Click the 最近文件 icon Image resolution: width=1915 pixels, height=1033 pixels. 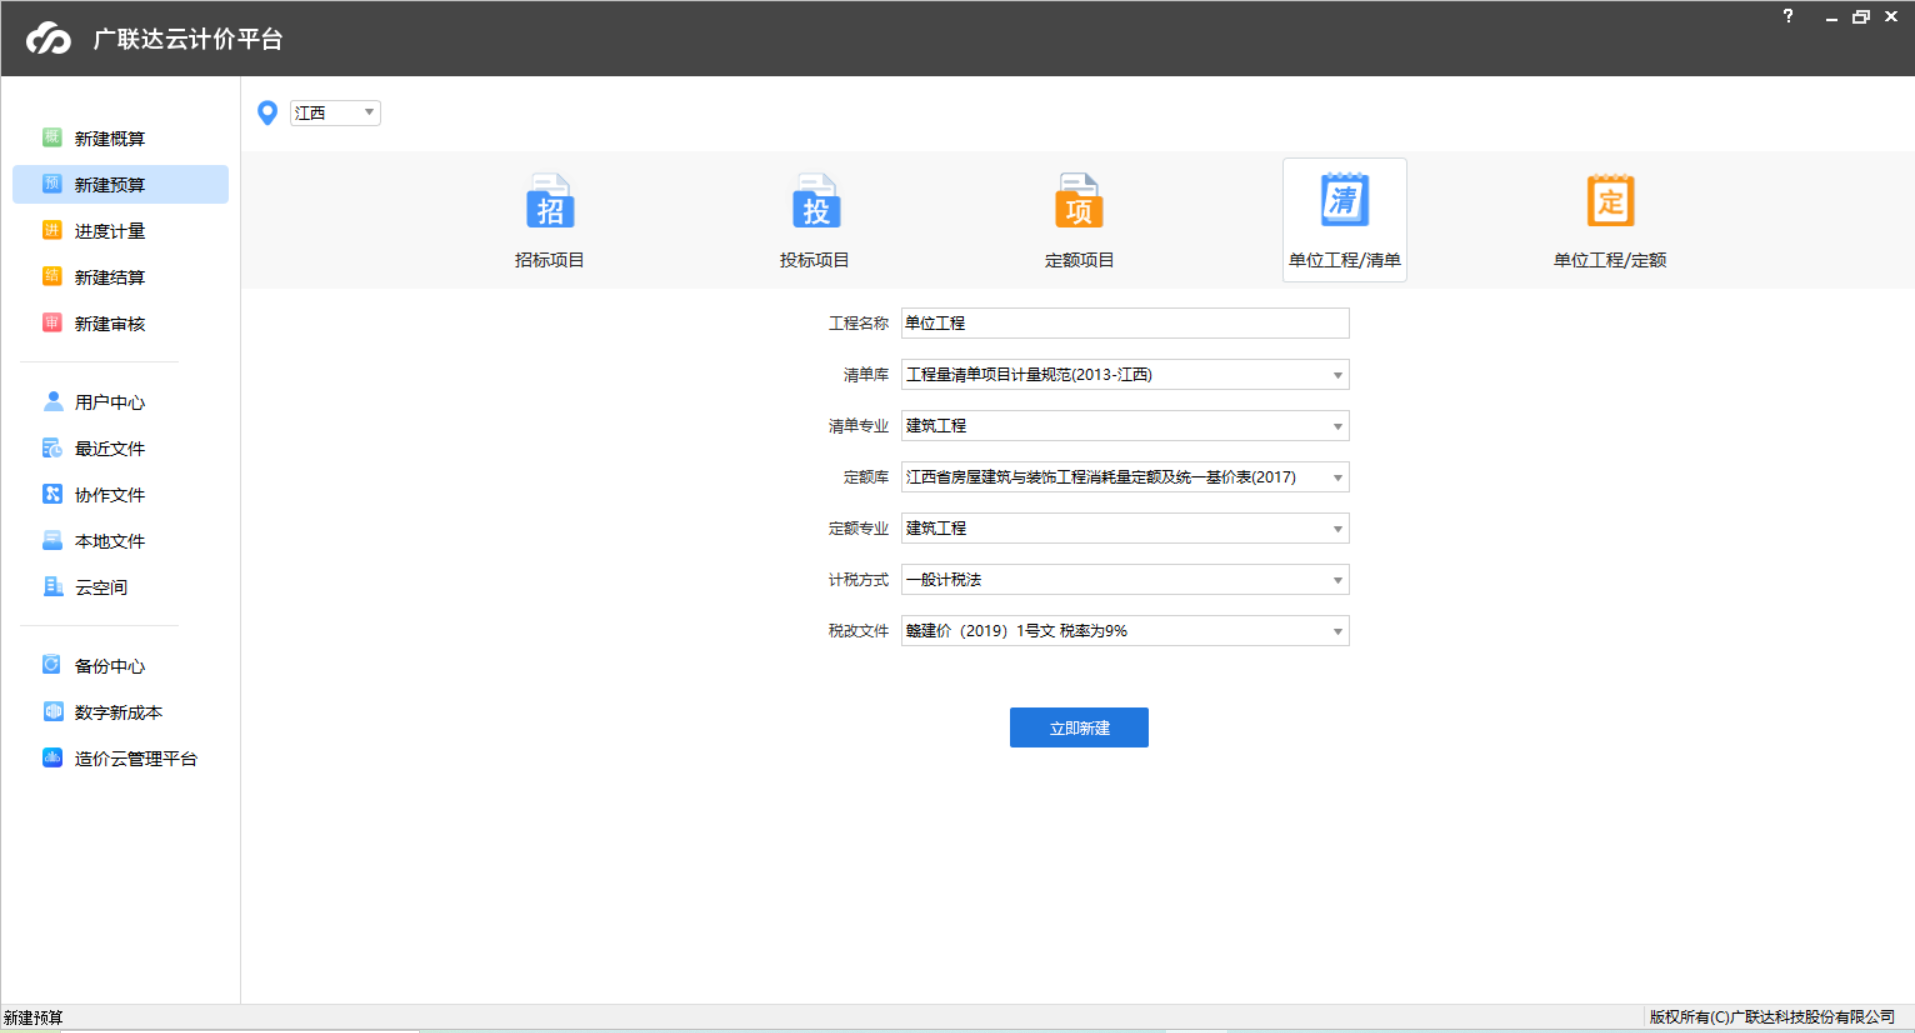(x=52, y=448)
